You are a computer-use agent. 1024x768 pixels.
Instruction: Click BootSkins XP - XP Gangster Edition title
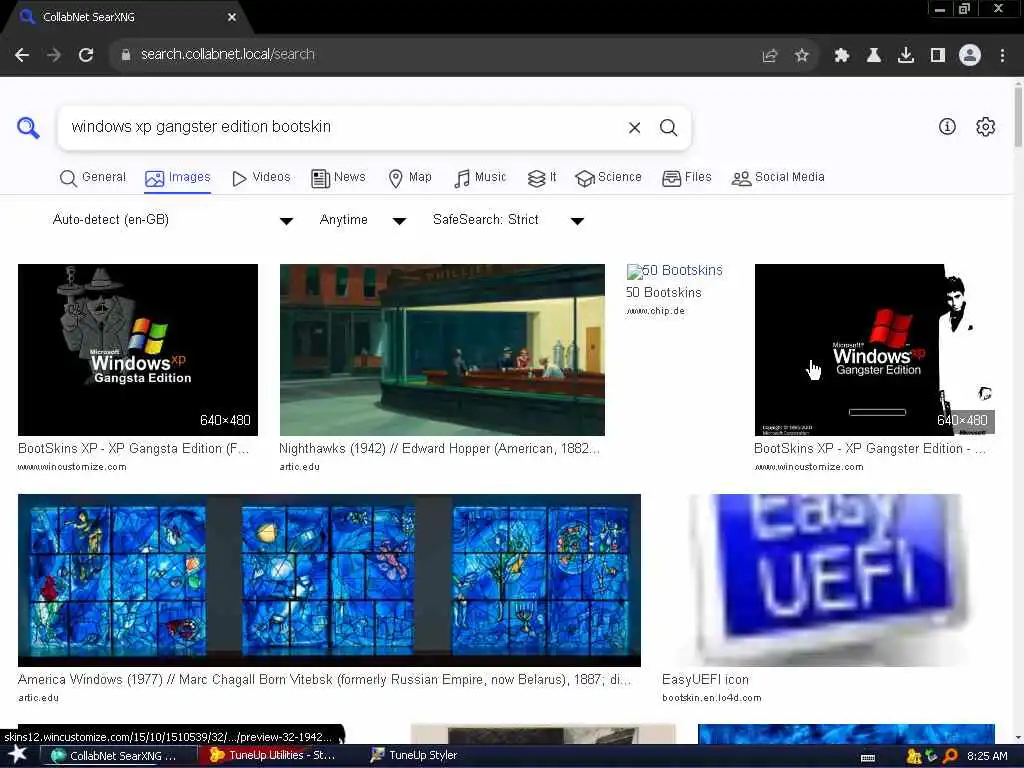coord(870,449)
